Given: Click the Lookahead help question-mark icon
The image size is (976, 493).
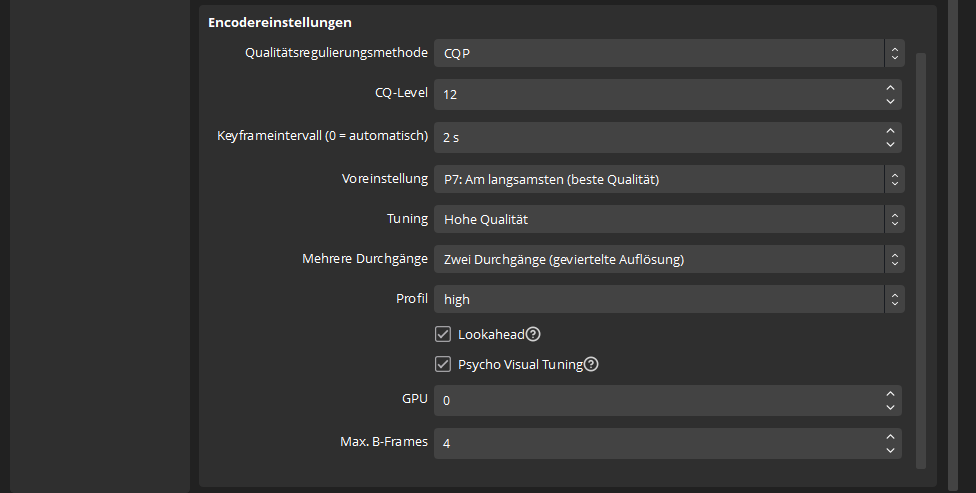Looking at the screenshot, I should (x=533, y=334).
